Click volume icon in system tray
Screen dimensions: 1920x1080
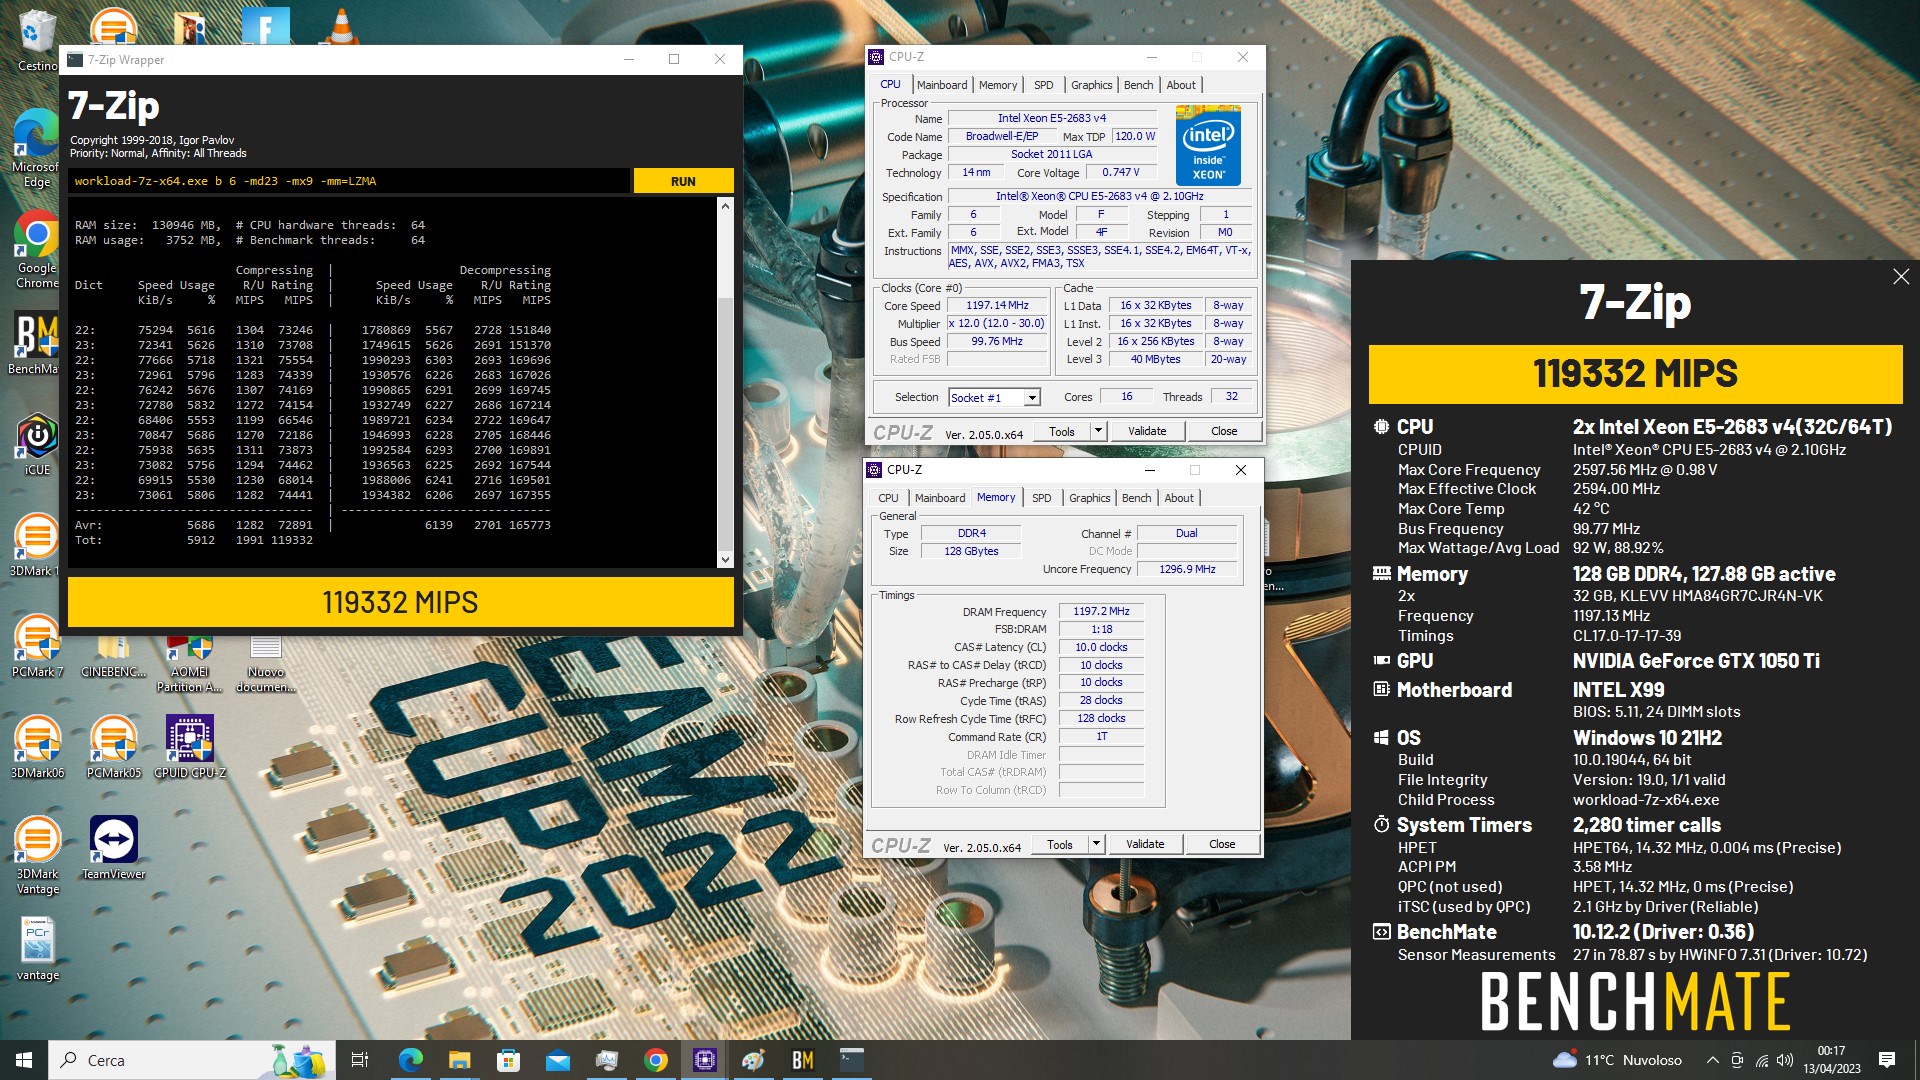1785,1060
